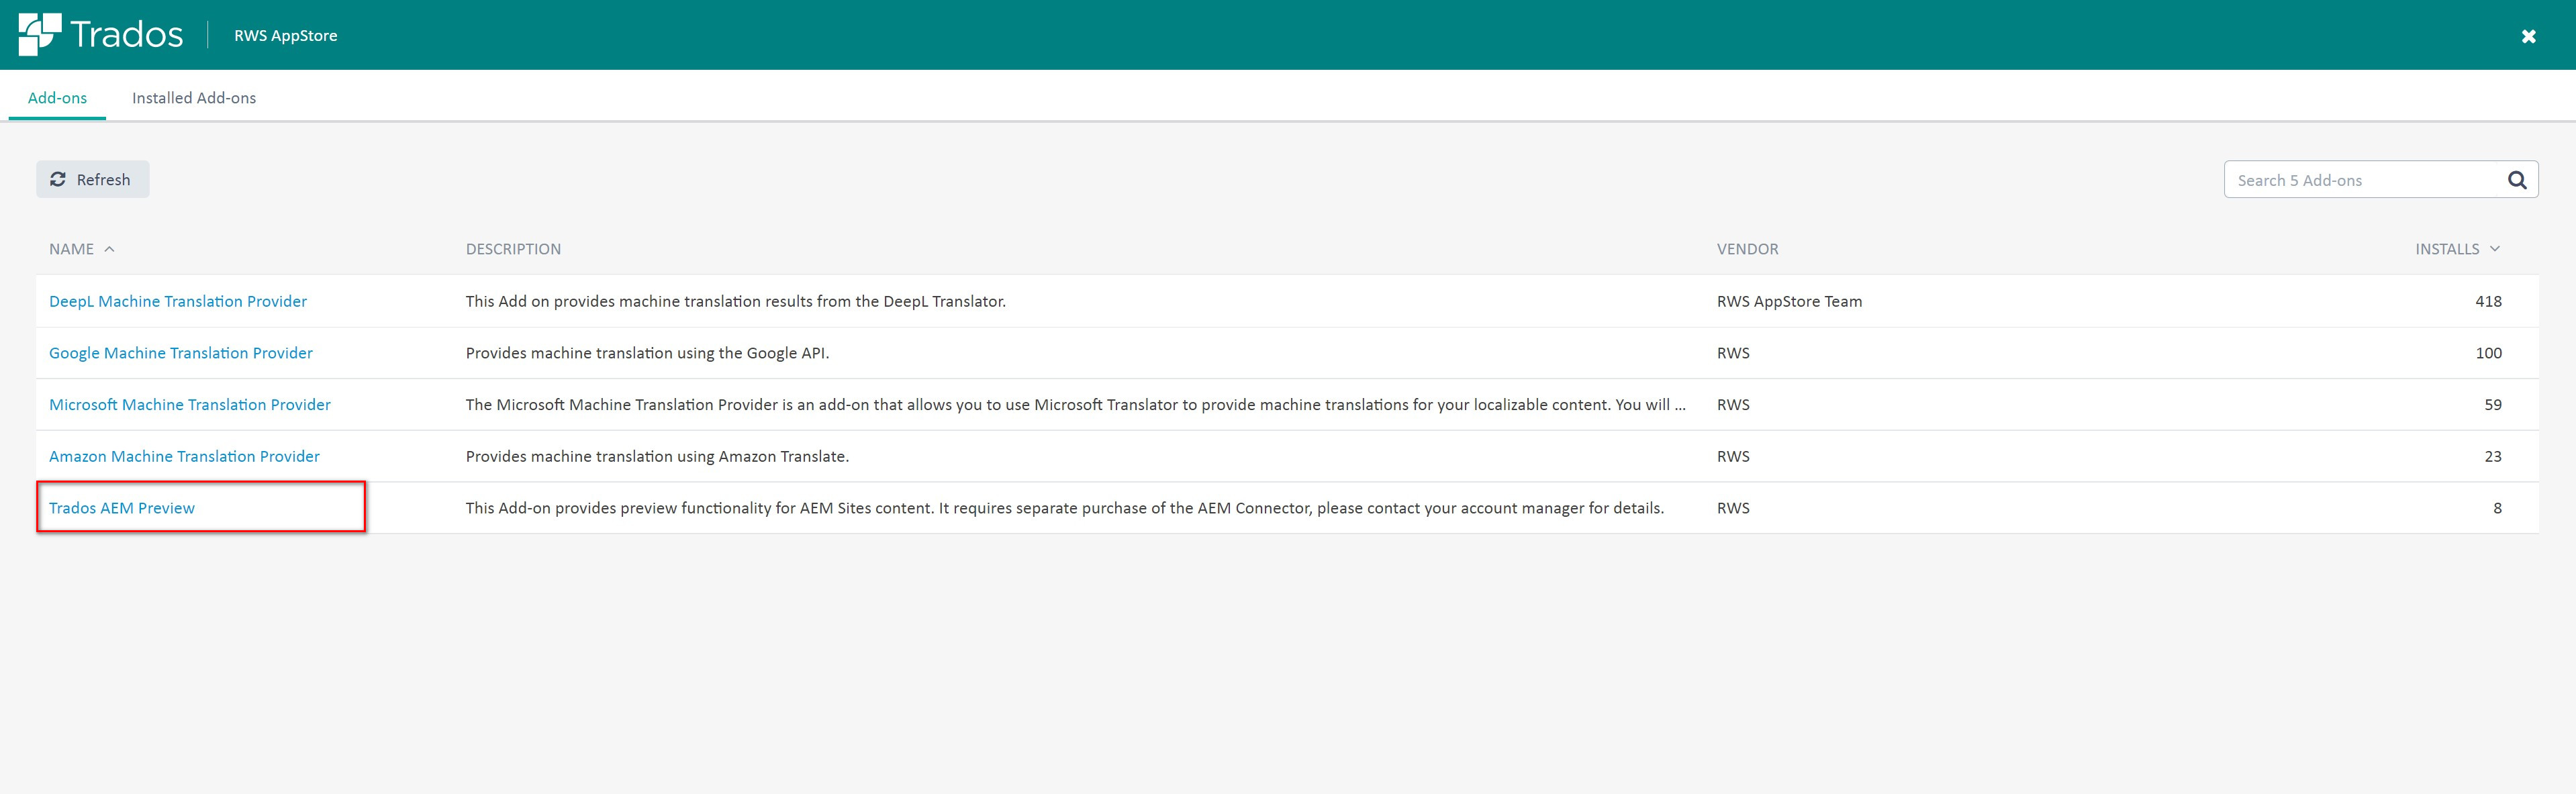Click the install count 23
The image size is (2576, 794).
pos(2492,456)
